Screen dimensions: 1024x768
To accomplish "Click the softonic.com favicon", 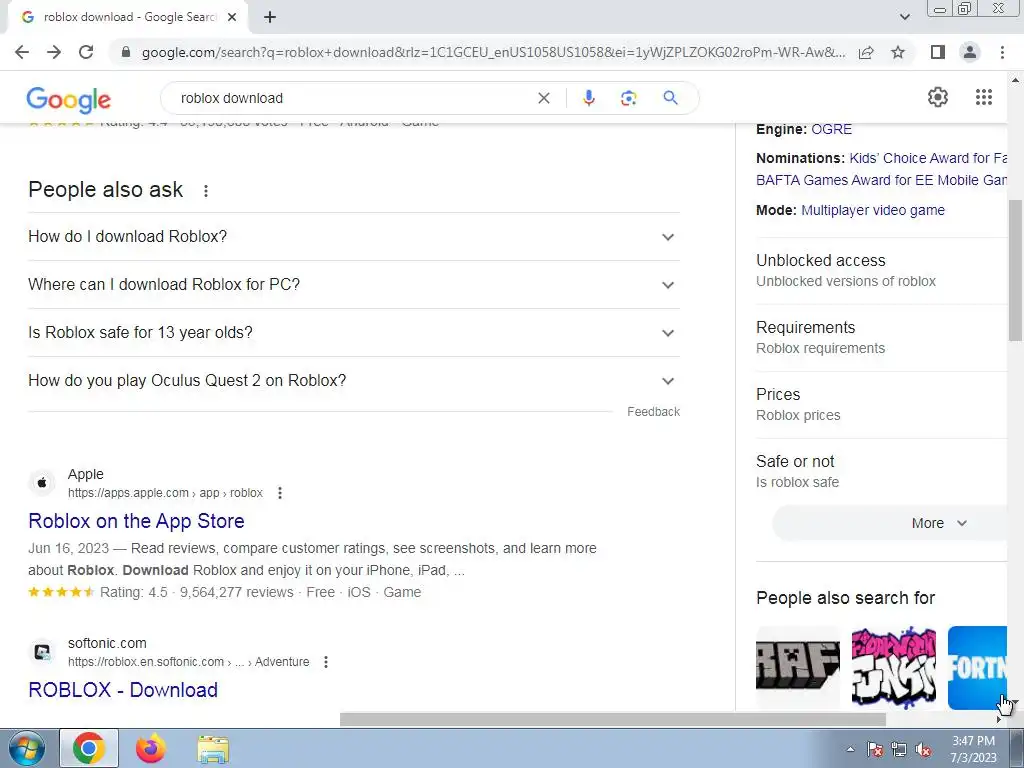I will 42,652.
